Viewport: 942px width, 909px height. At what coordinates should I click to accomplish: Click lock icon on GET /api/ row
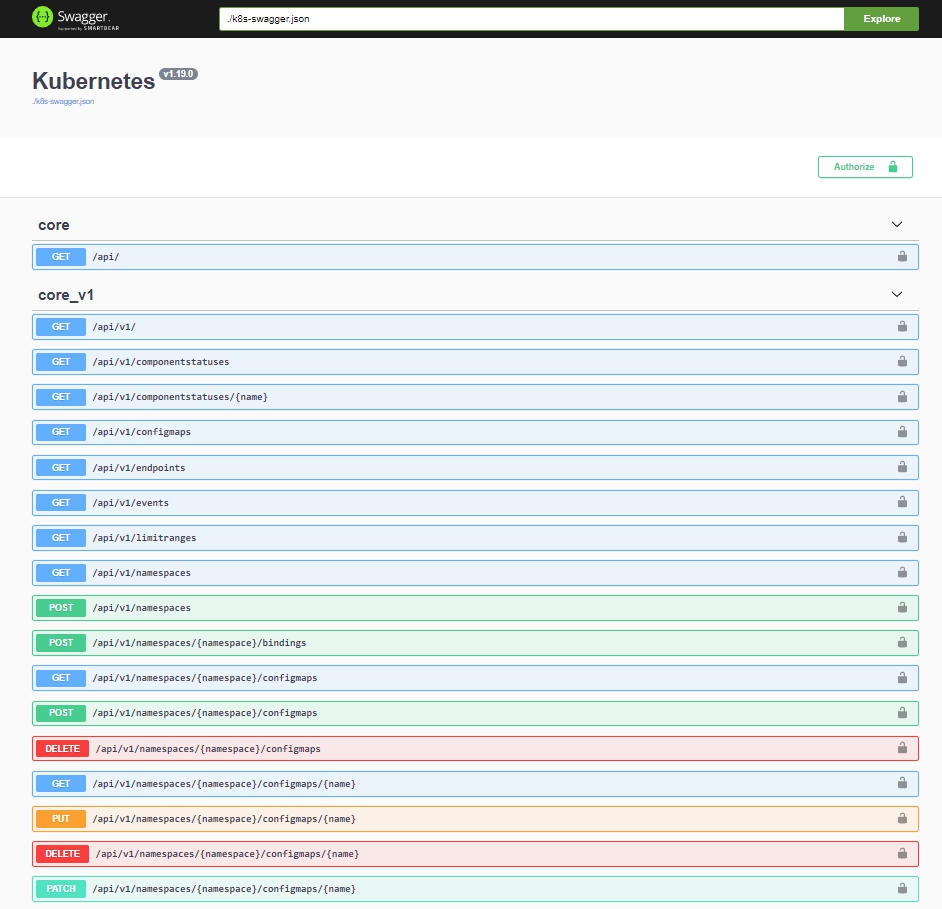[x=902, y=257]
